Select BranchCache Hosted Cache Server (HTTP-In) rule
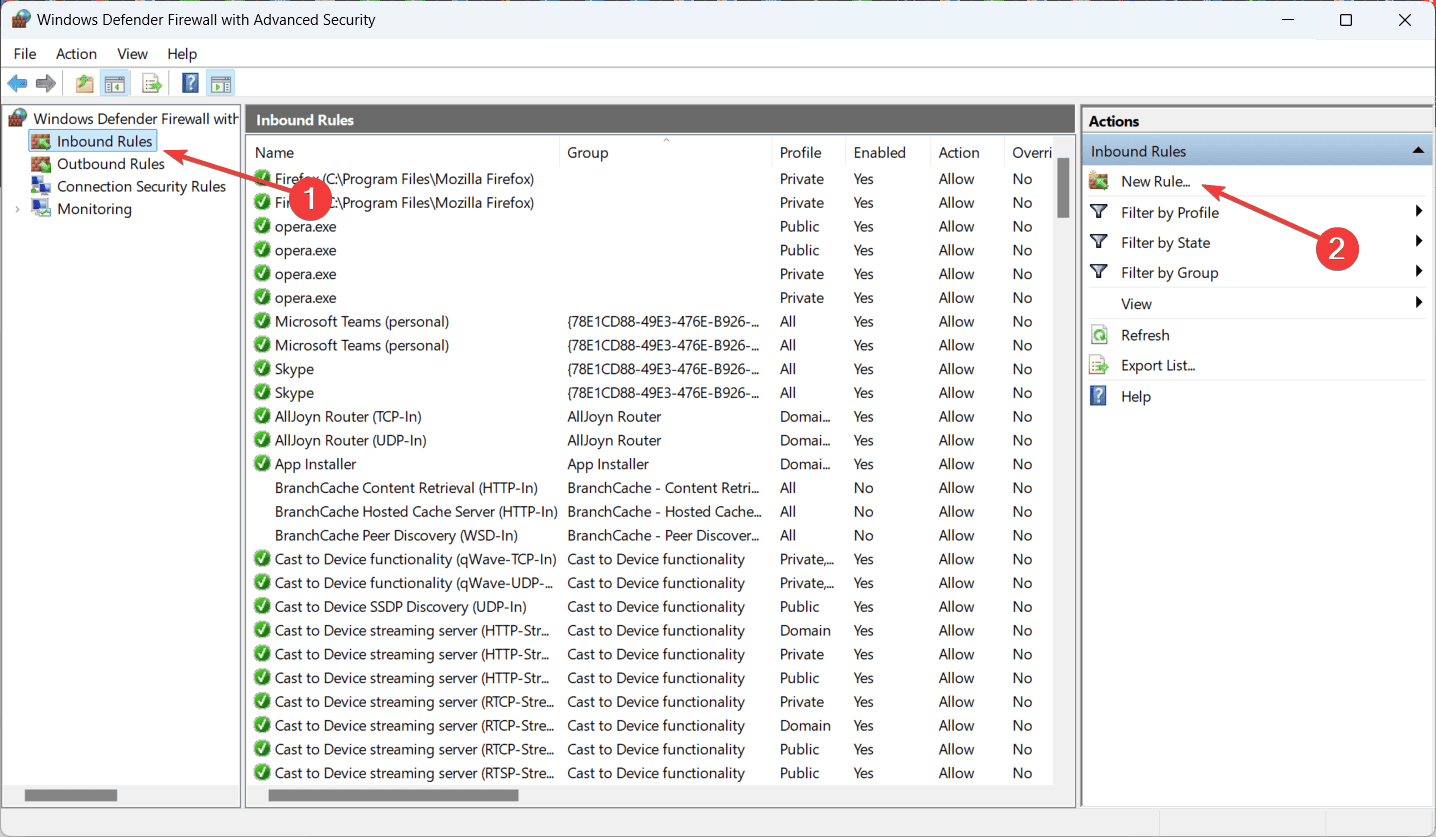 click(416, 512)
